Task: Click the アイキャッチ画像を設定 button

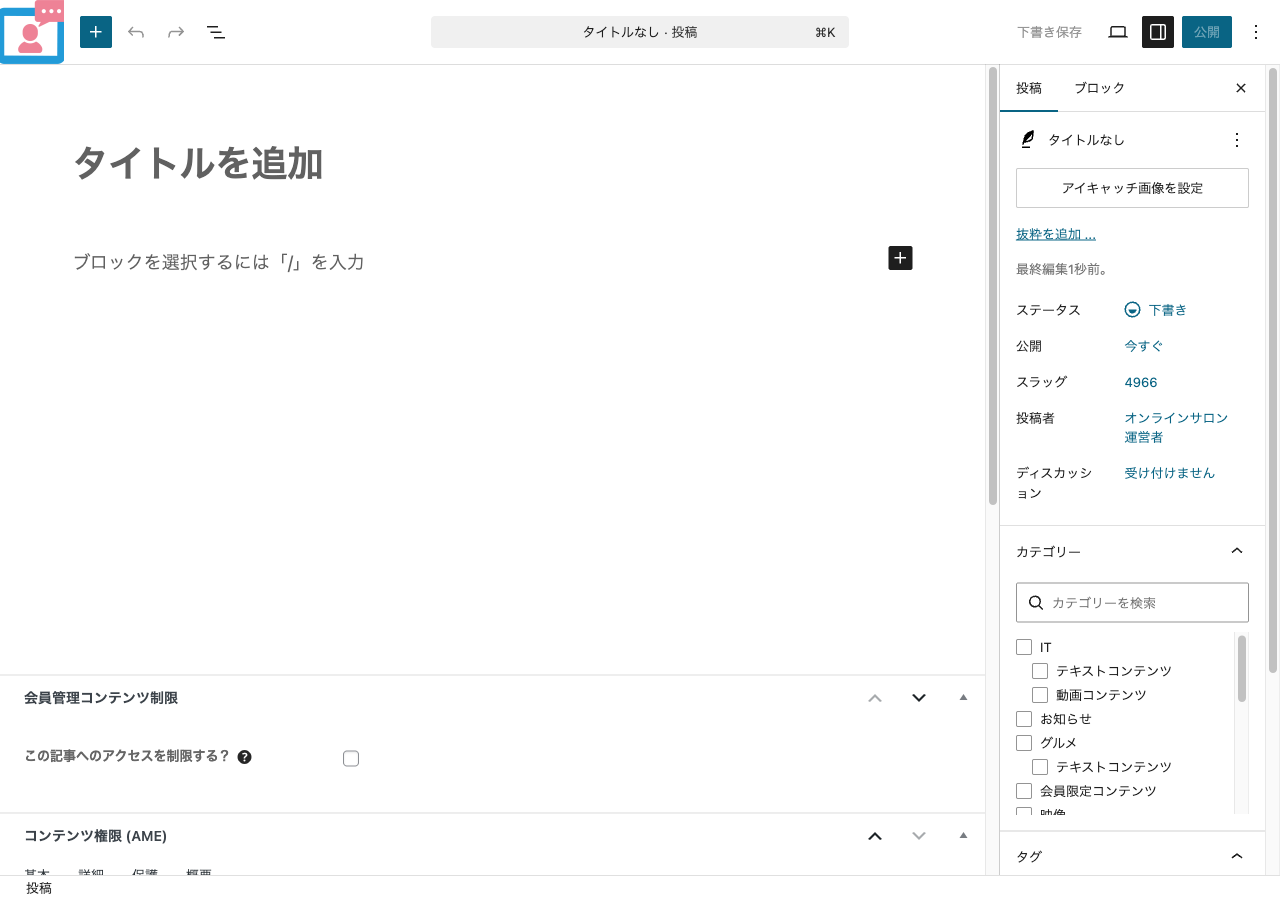Action: coord(1132,188)
